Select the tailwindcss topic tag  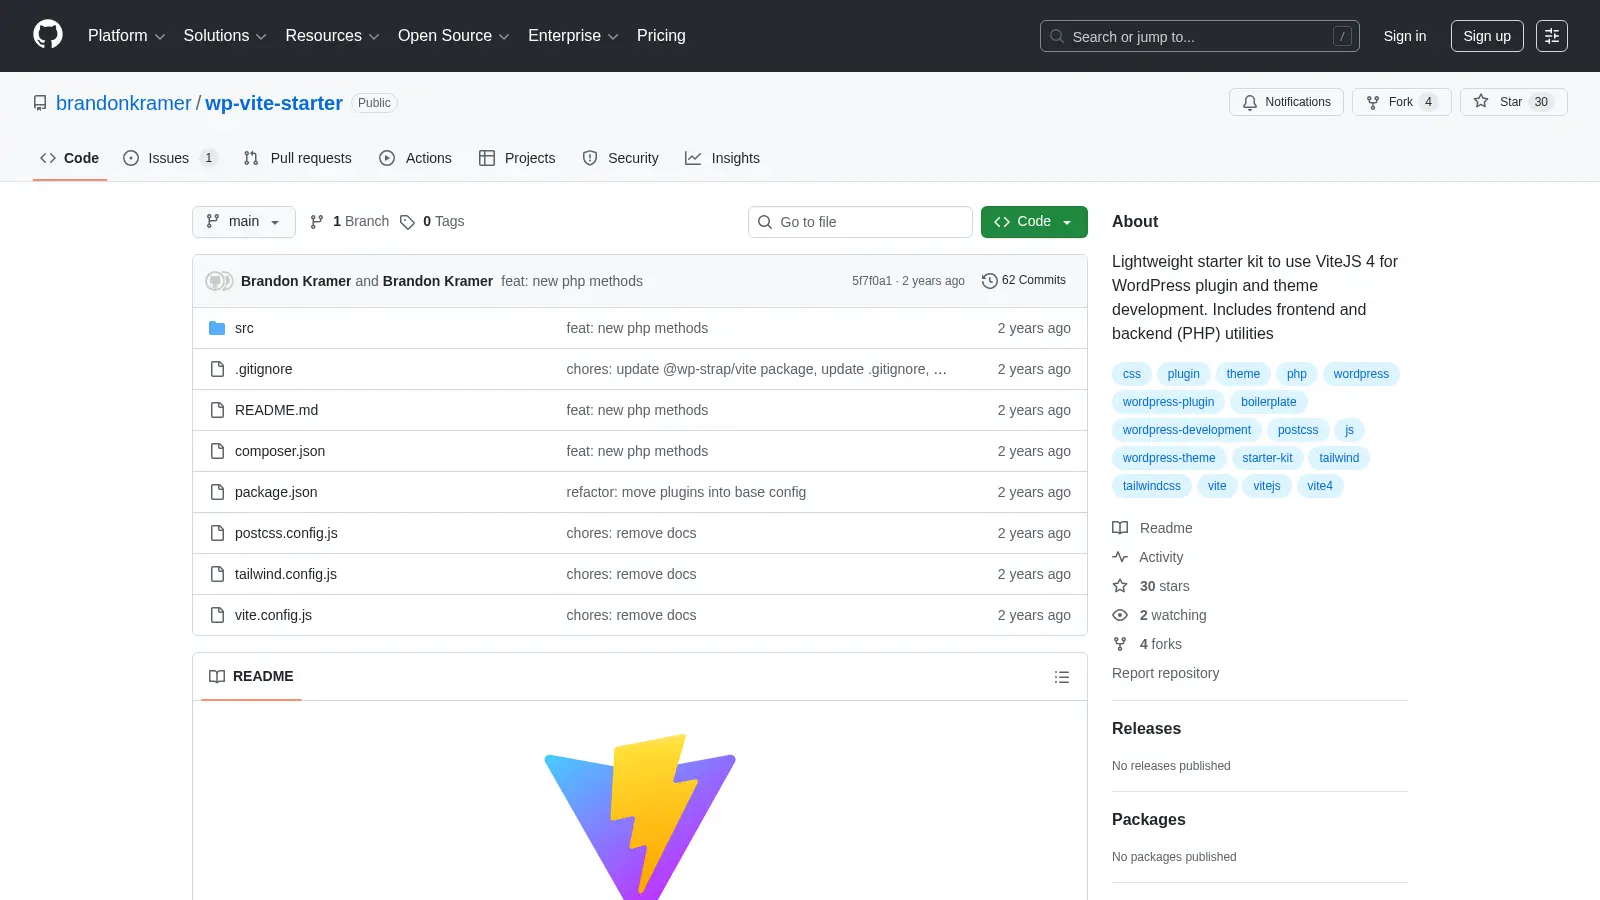click(x=1151, y=486)
